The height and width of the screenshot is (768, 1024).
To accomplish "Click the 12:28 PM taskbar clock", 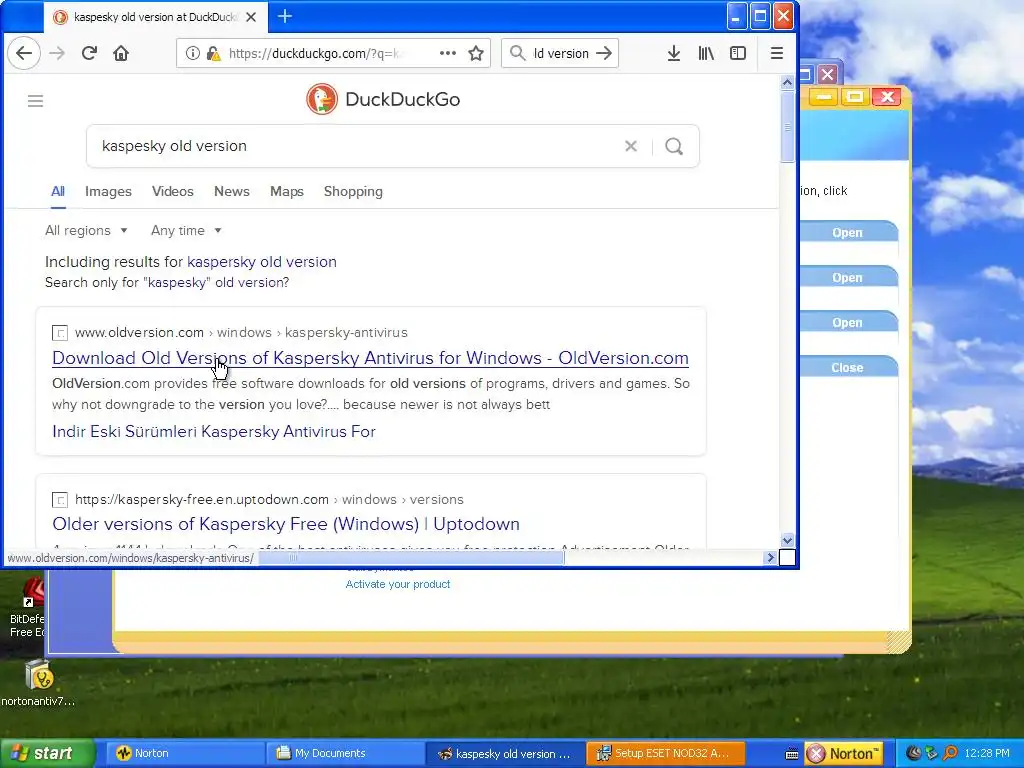I will (987, 754).
